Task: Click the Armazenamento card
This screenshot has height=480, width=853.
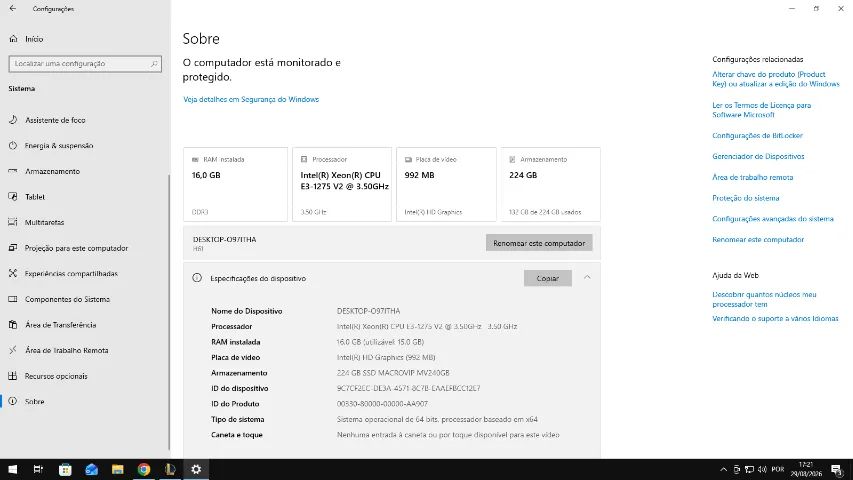Action: click(551, 184)
